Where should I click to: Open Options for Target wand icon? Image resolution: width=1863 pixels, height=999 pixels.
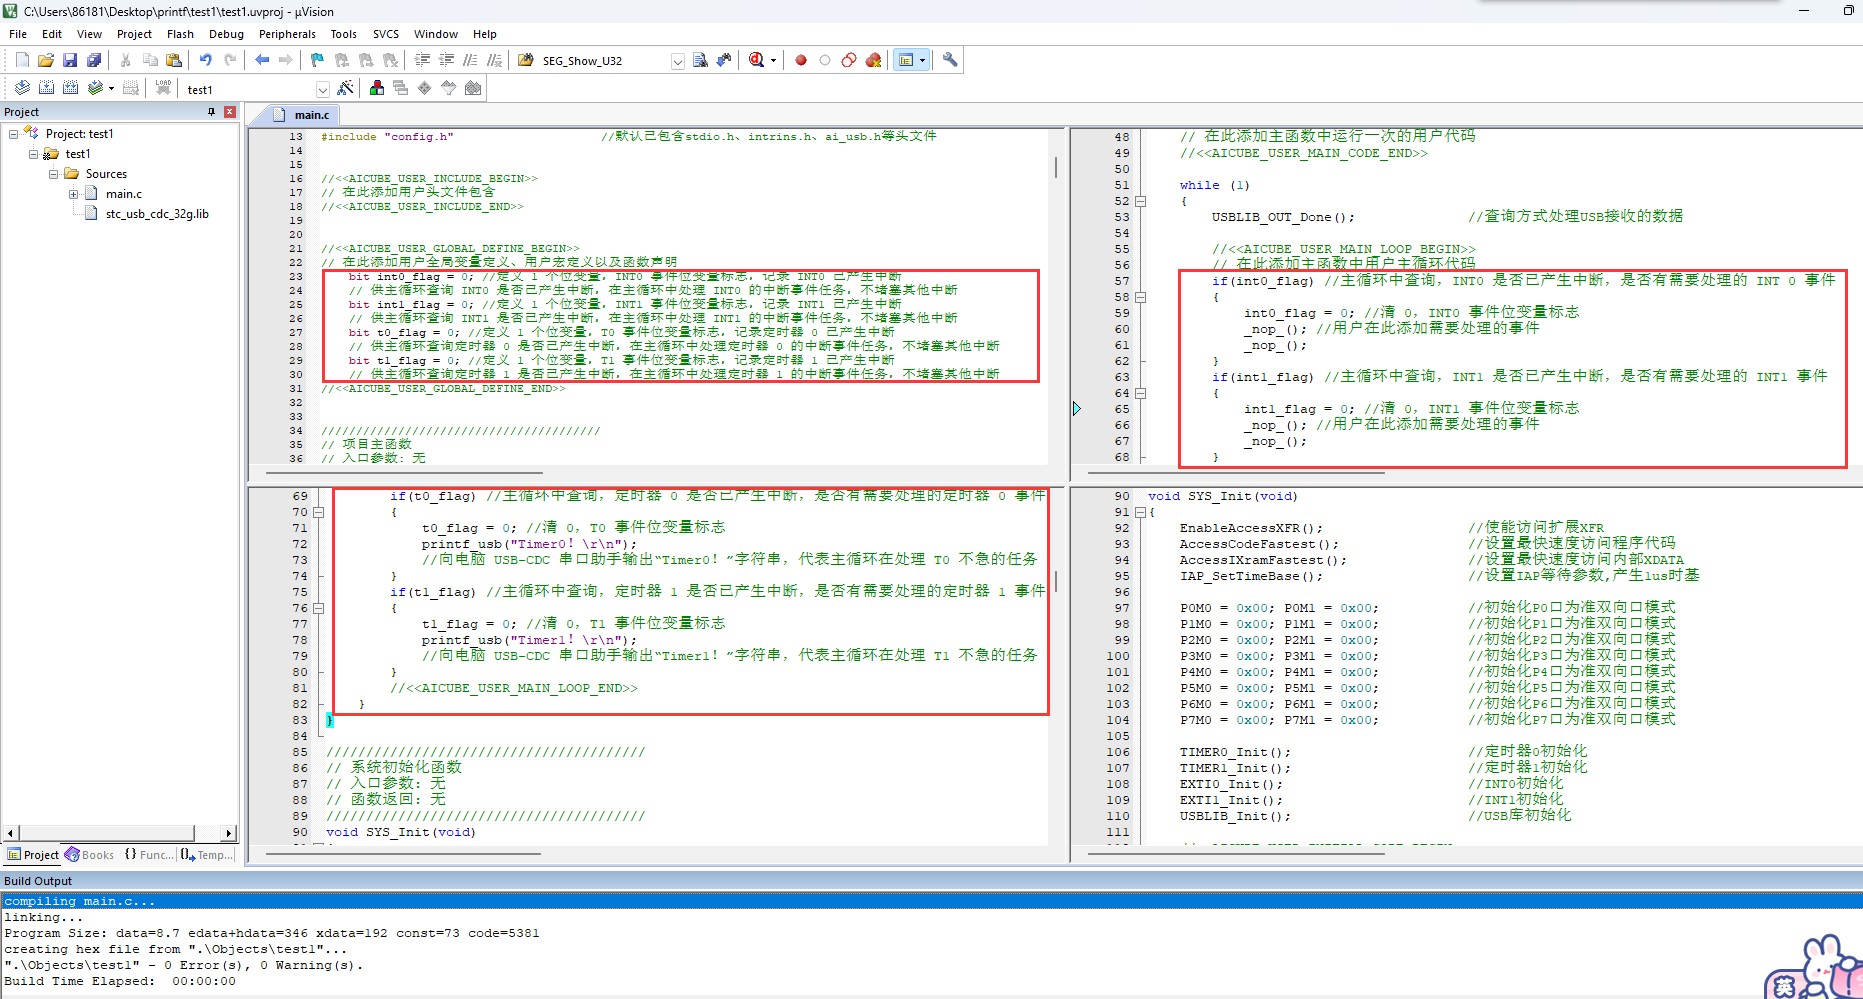345,88
